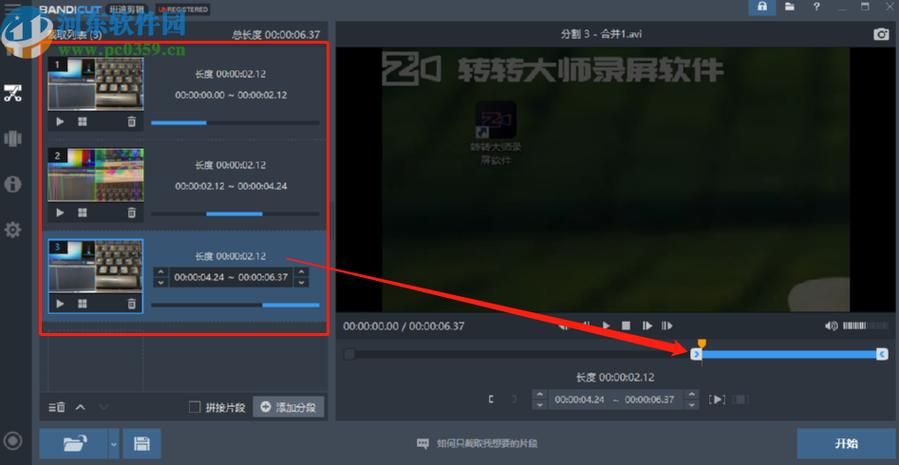This screenshot has width=899, height=465.
Task: Increase segment 3 start time with up arrow
Action: (x=161, y=272)
